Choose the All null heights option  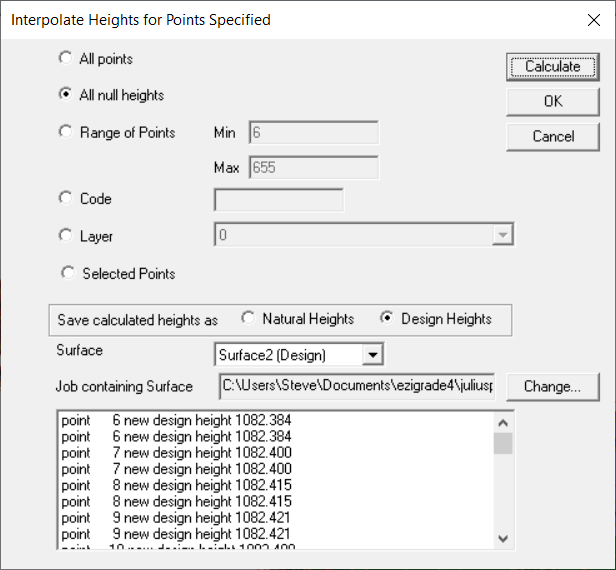(x=66, y=95)
